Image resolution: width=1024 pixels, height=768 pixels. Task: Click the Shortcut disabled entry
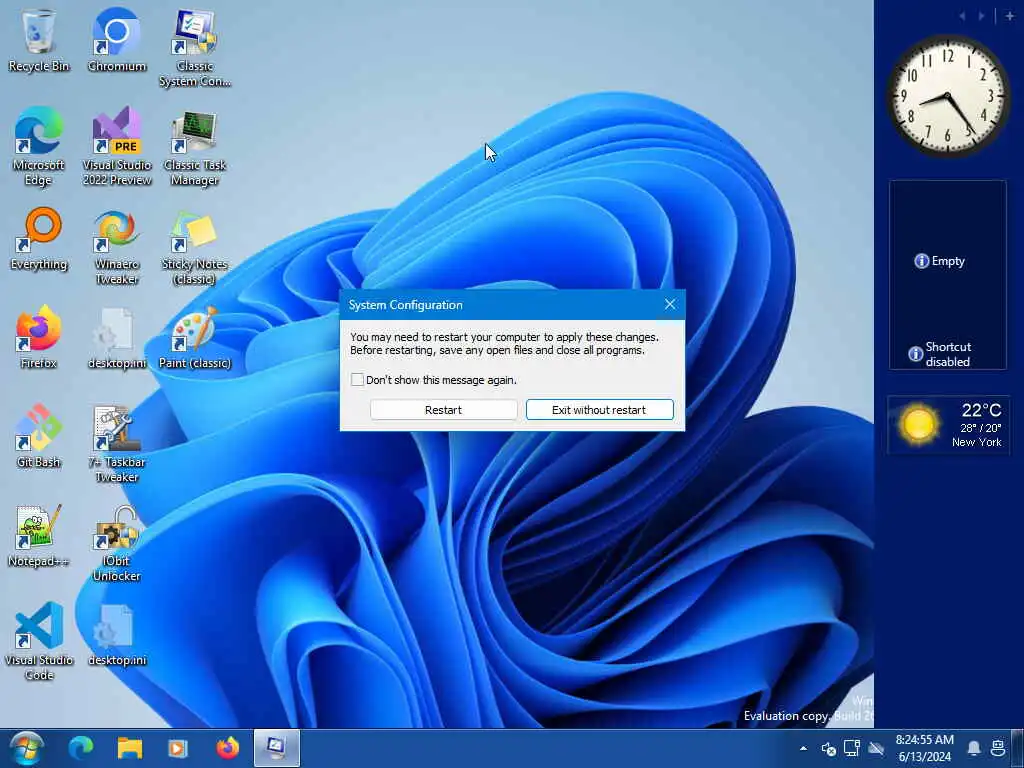940,354
